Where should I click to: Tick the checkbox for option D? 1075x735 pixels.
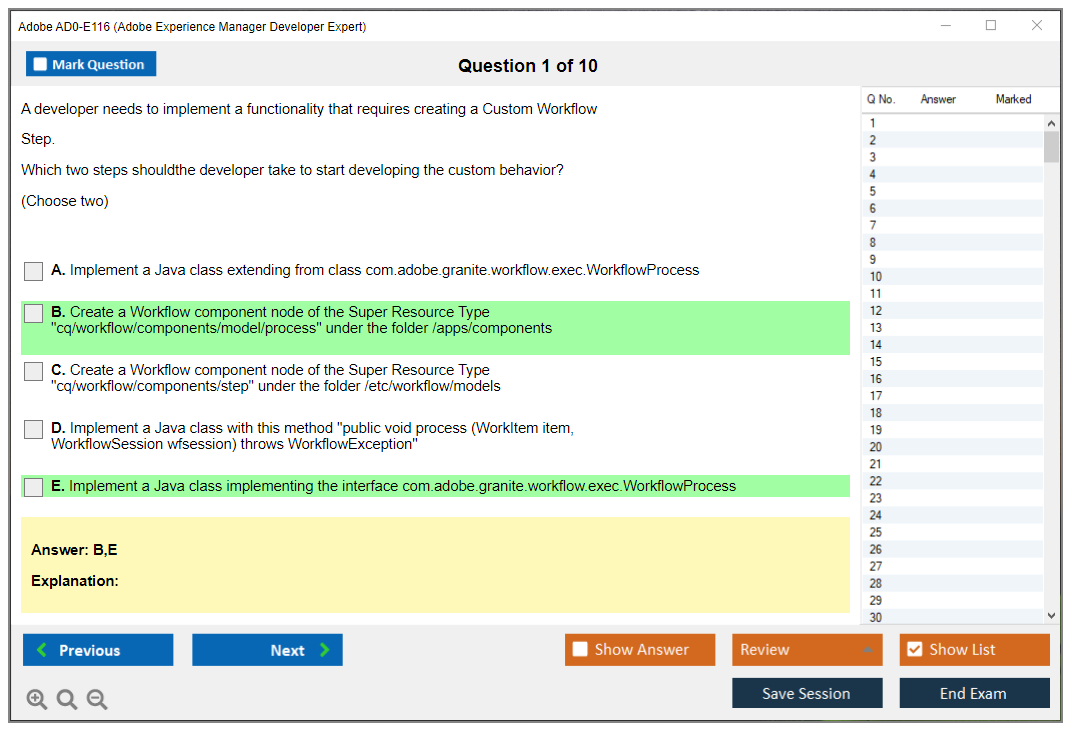[34, 429]
